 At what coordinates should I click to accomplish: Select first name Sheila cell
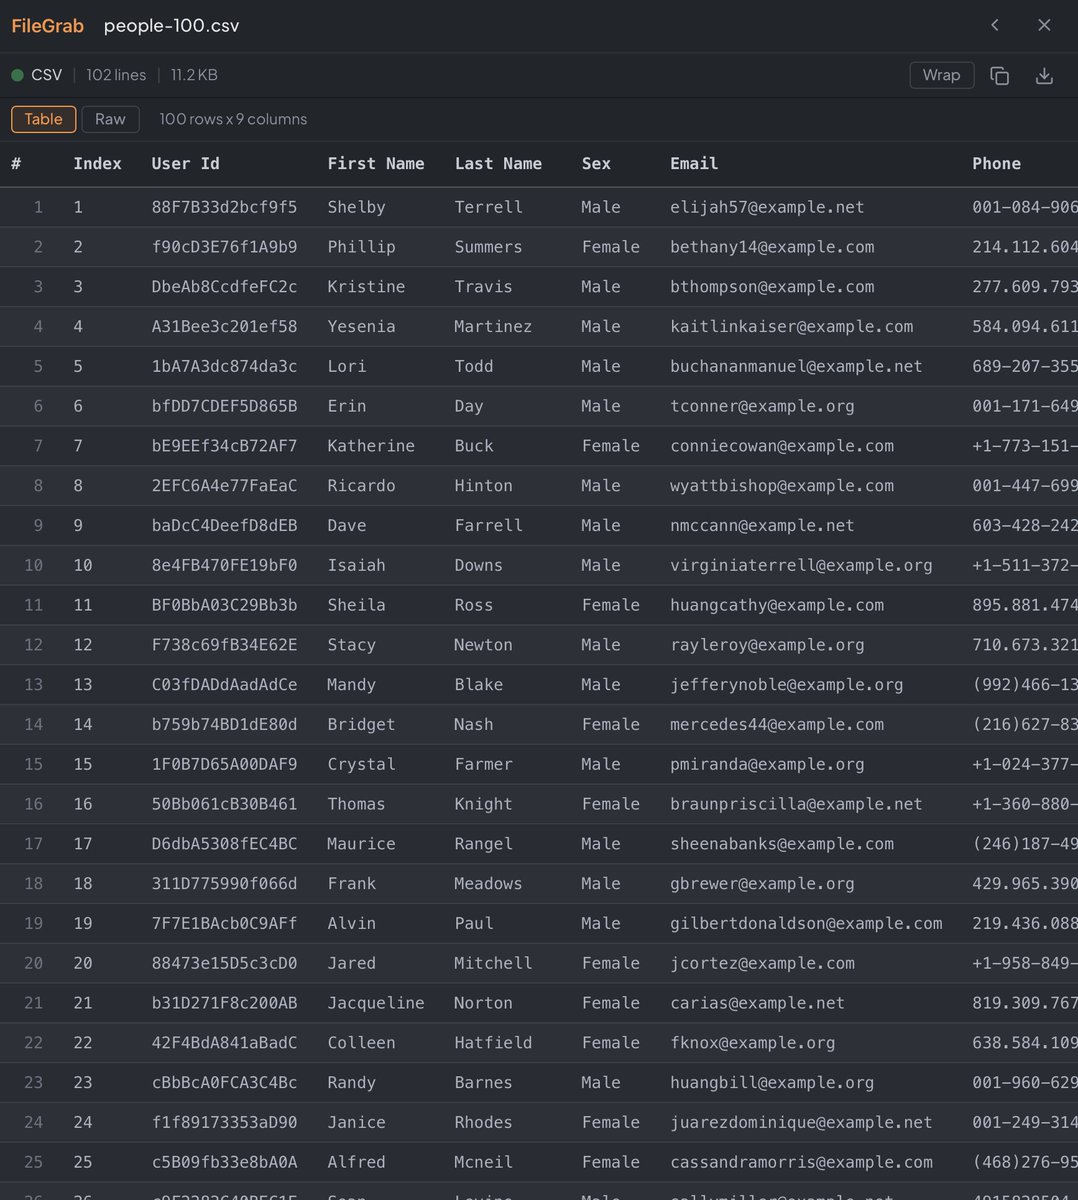[x=356, y=605]
